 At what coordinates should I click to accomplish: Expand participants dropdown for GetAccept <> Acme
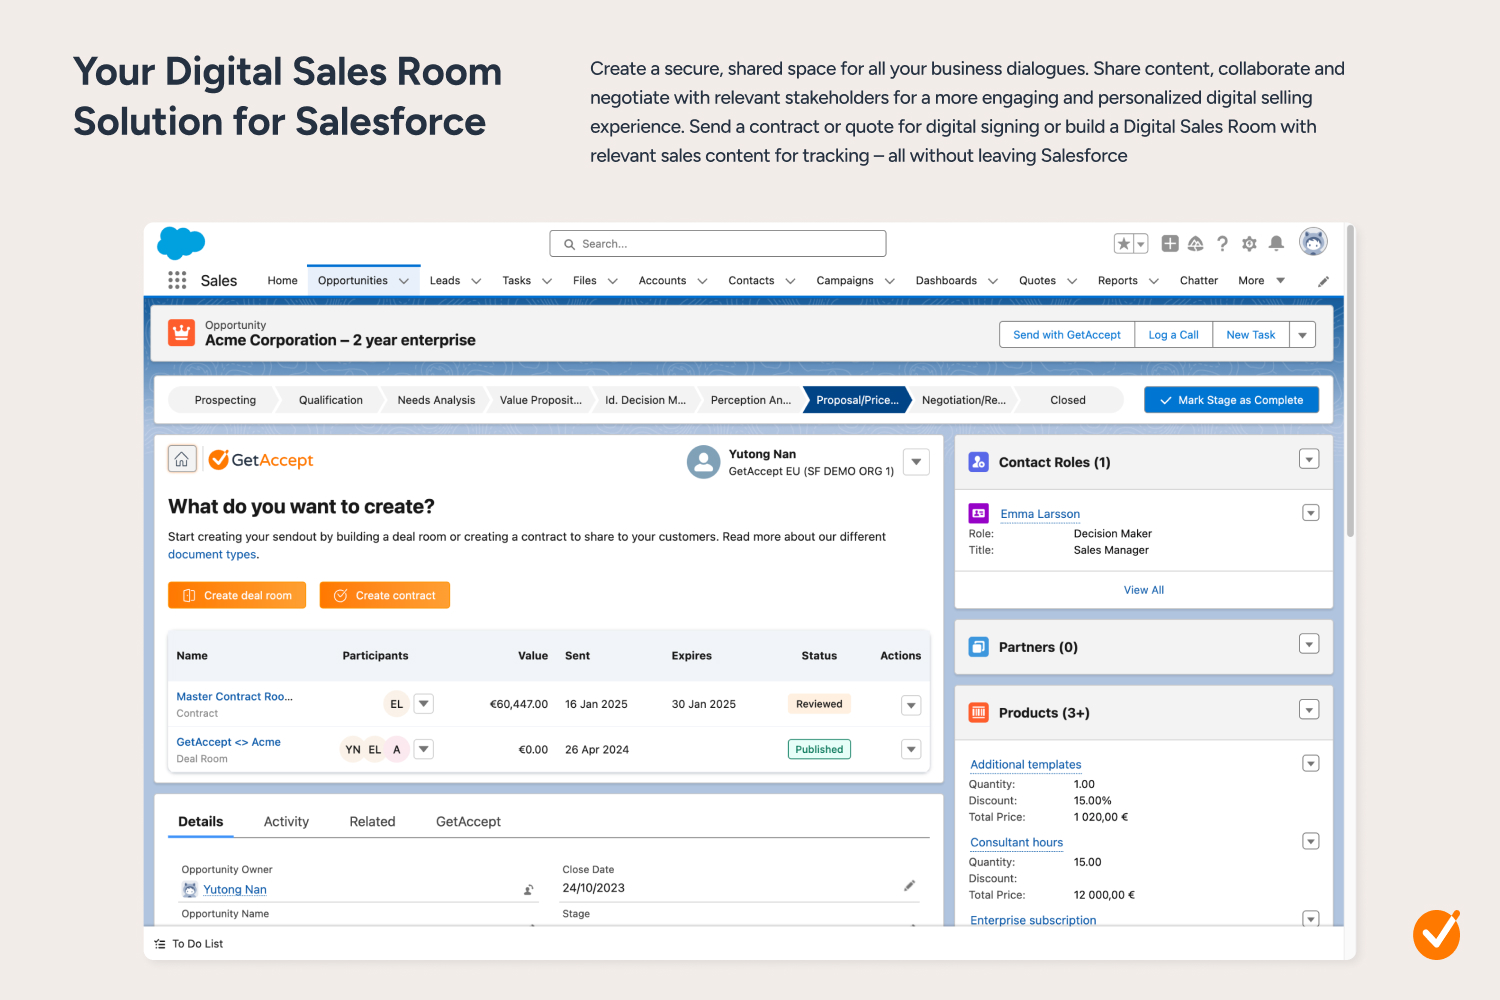424,749
